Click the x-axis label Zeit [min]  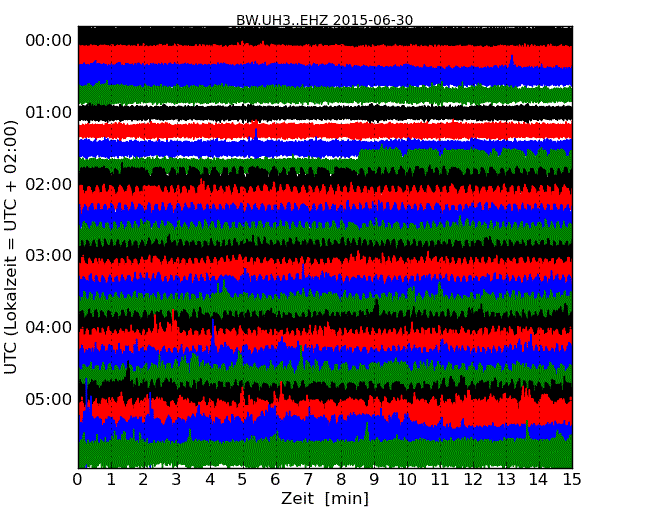325,498
